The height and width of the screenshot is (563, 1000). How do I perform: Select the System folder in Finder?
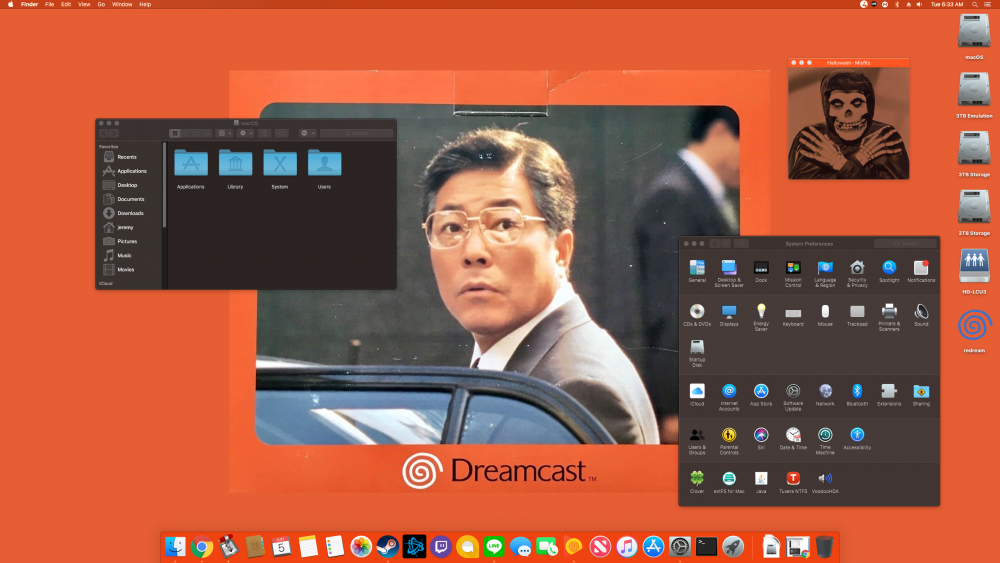(x=280, y=169)
